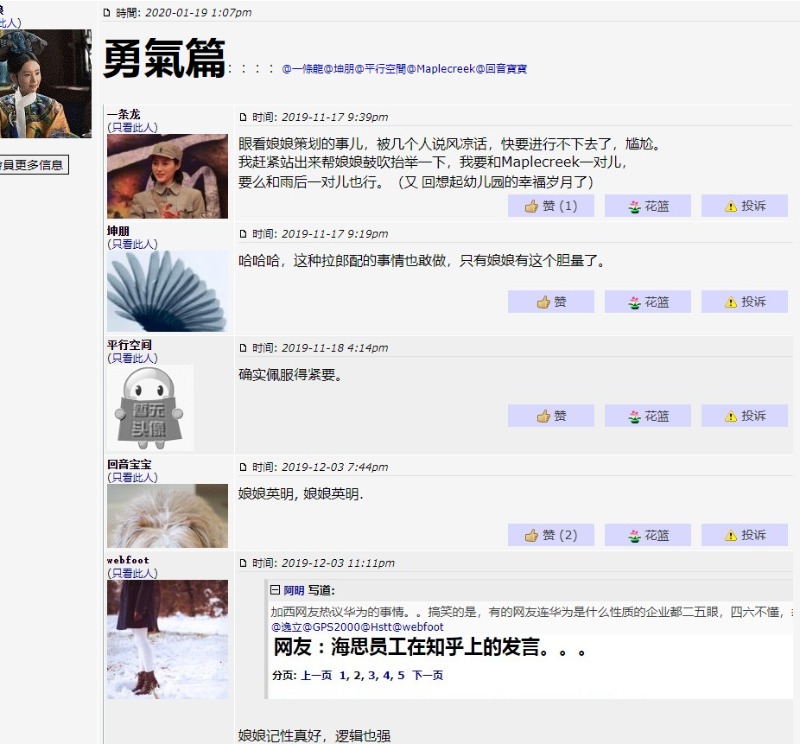View 坤朋's feather fan avatar
Screen dimensions: 800x744
[167, 291]
